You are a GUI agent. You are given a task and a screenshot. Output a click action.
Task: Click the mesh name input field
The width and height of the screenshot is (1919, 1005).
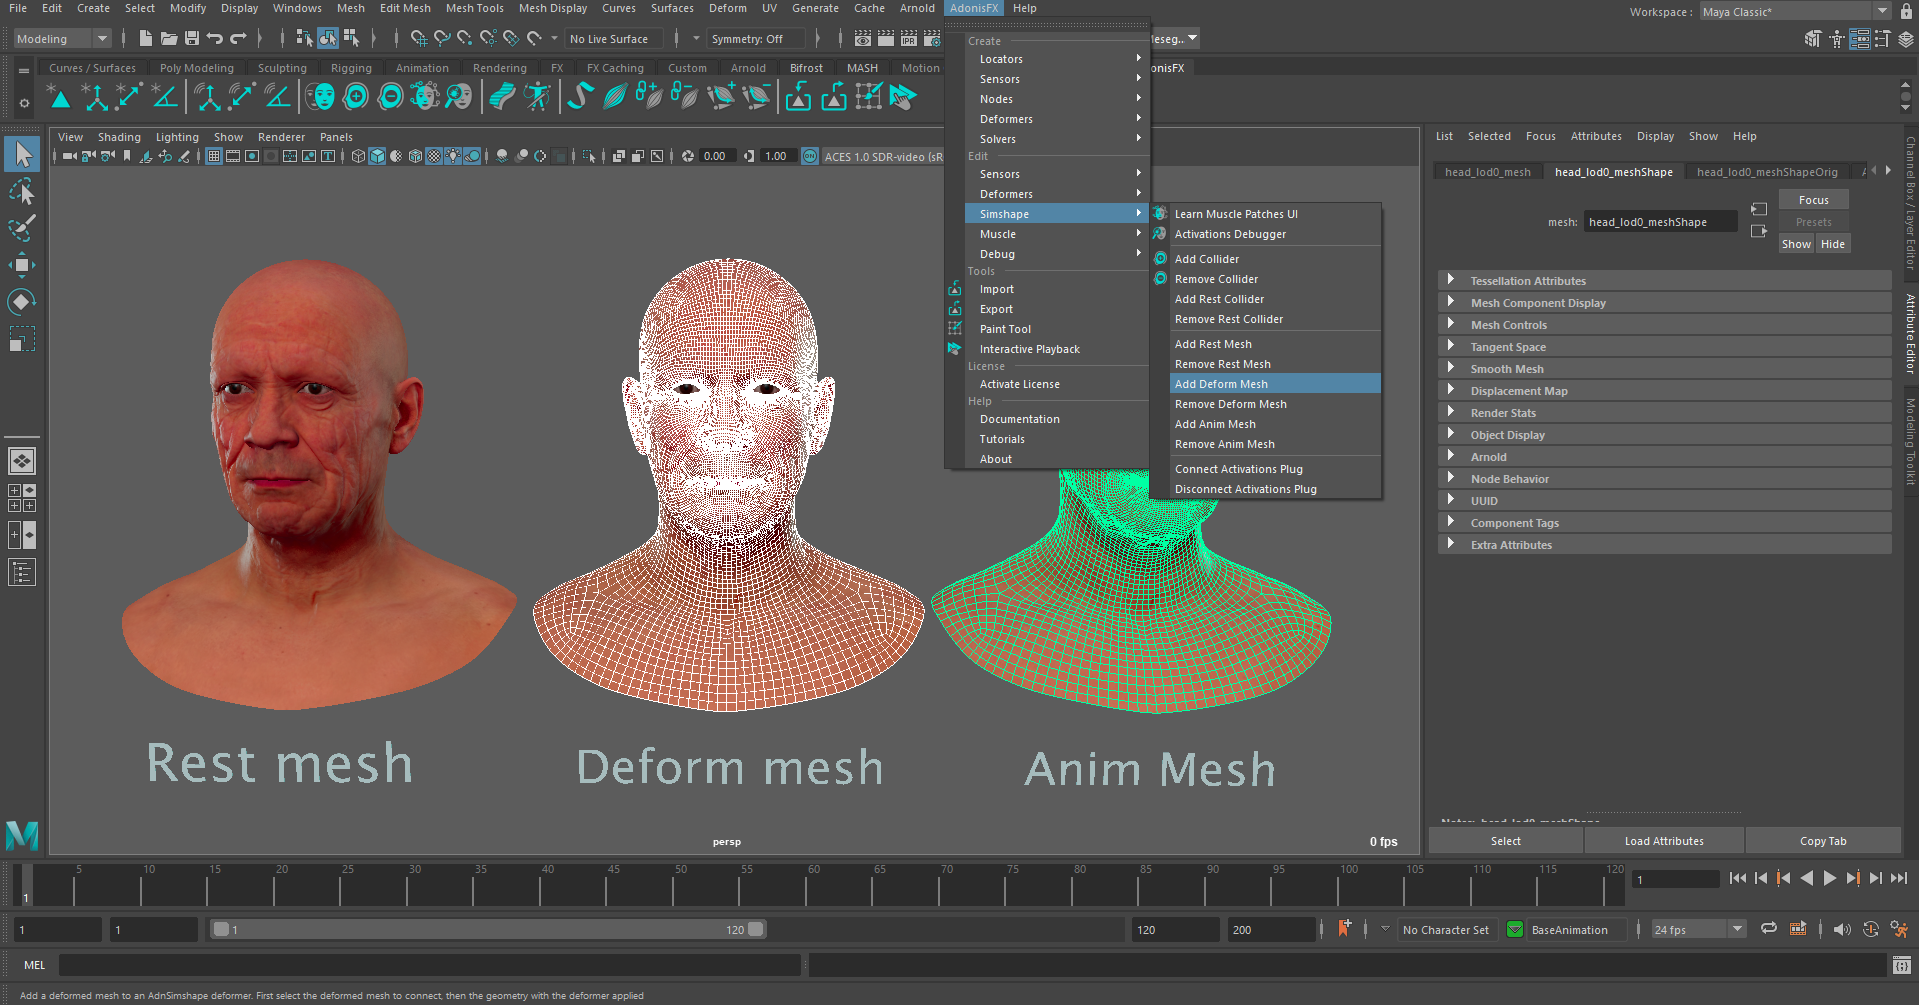click(1661, 222)
